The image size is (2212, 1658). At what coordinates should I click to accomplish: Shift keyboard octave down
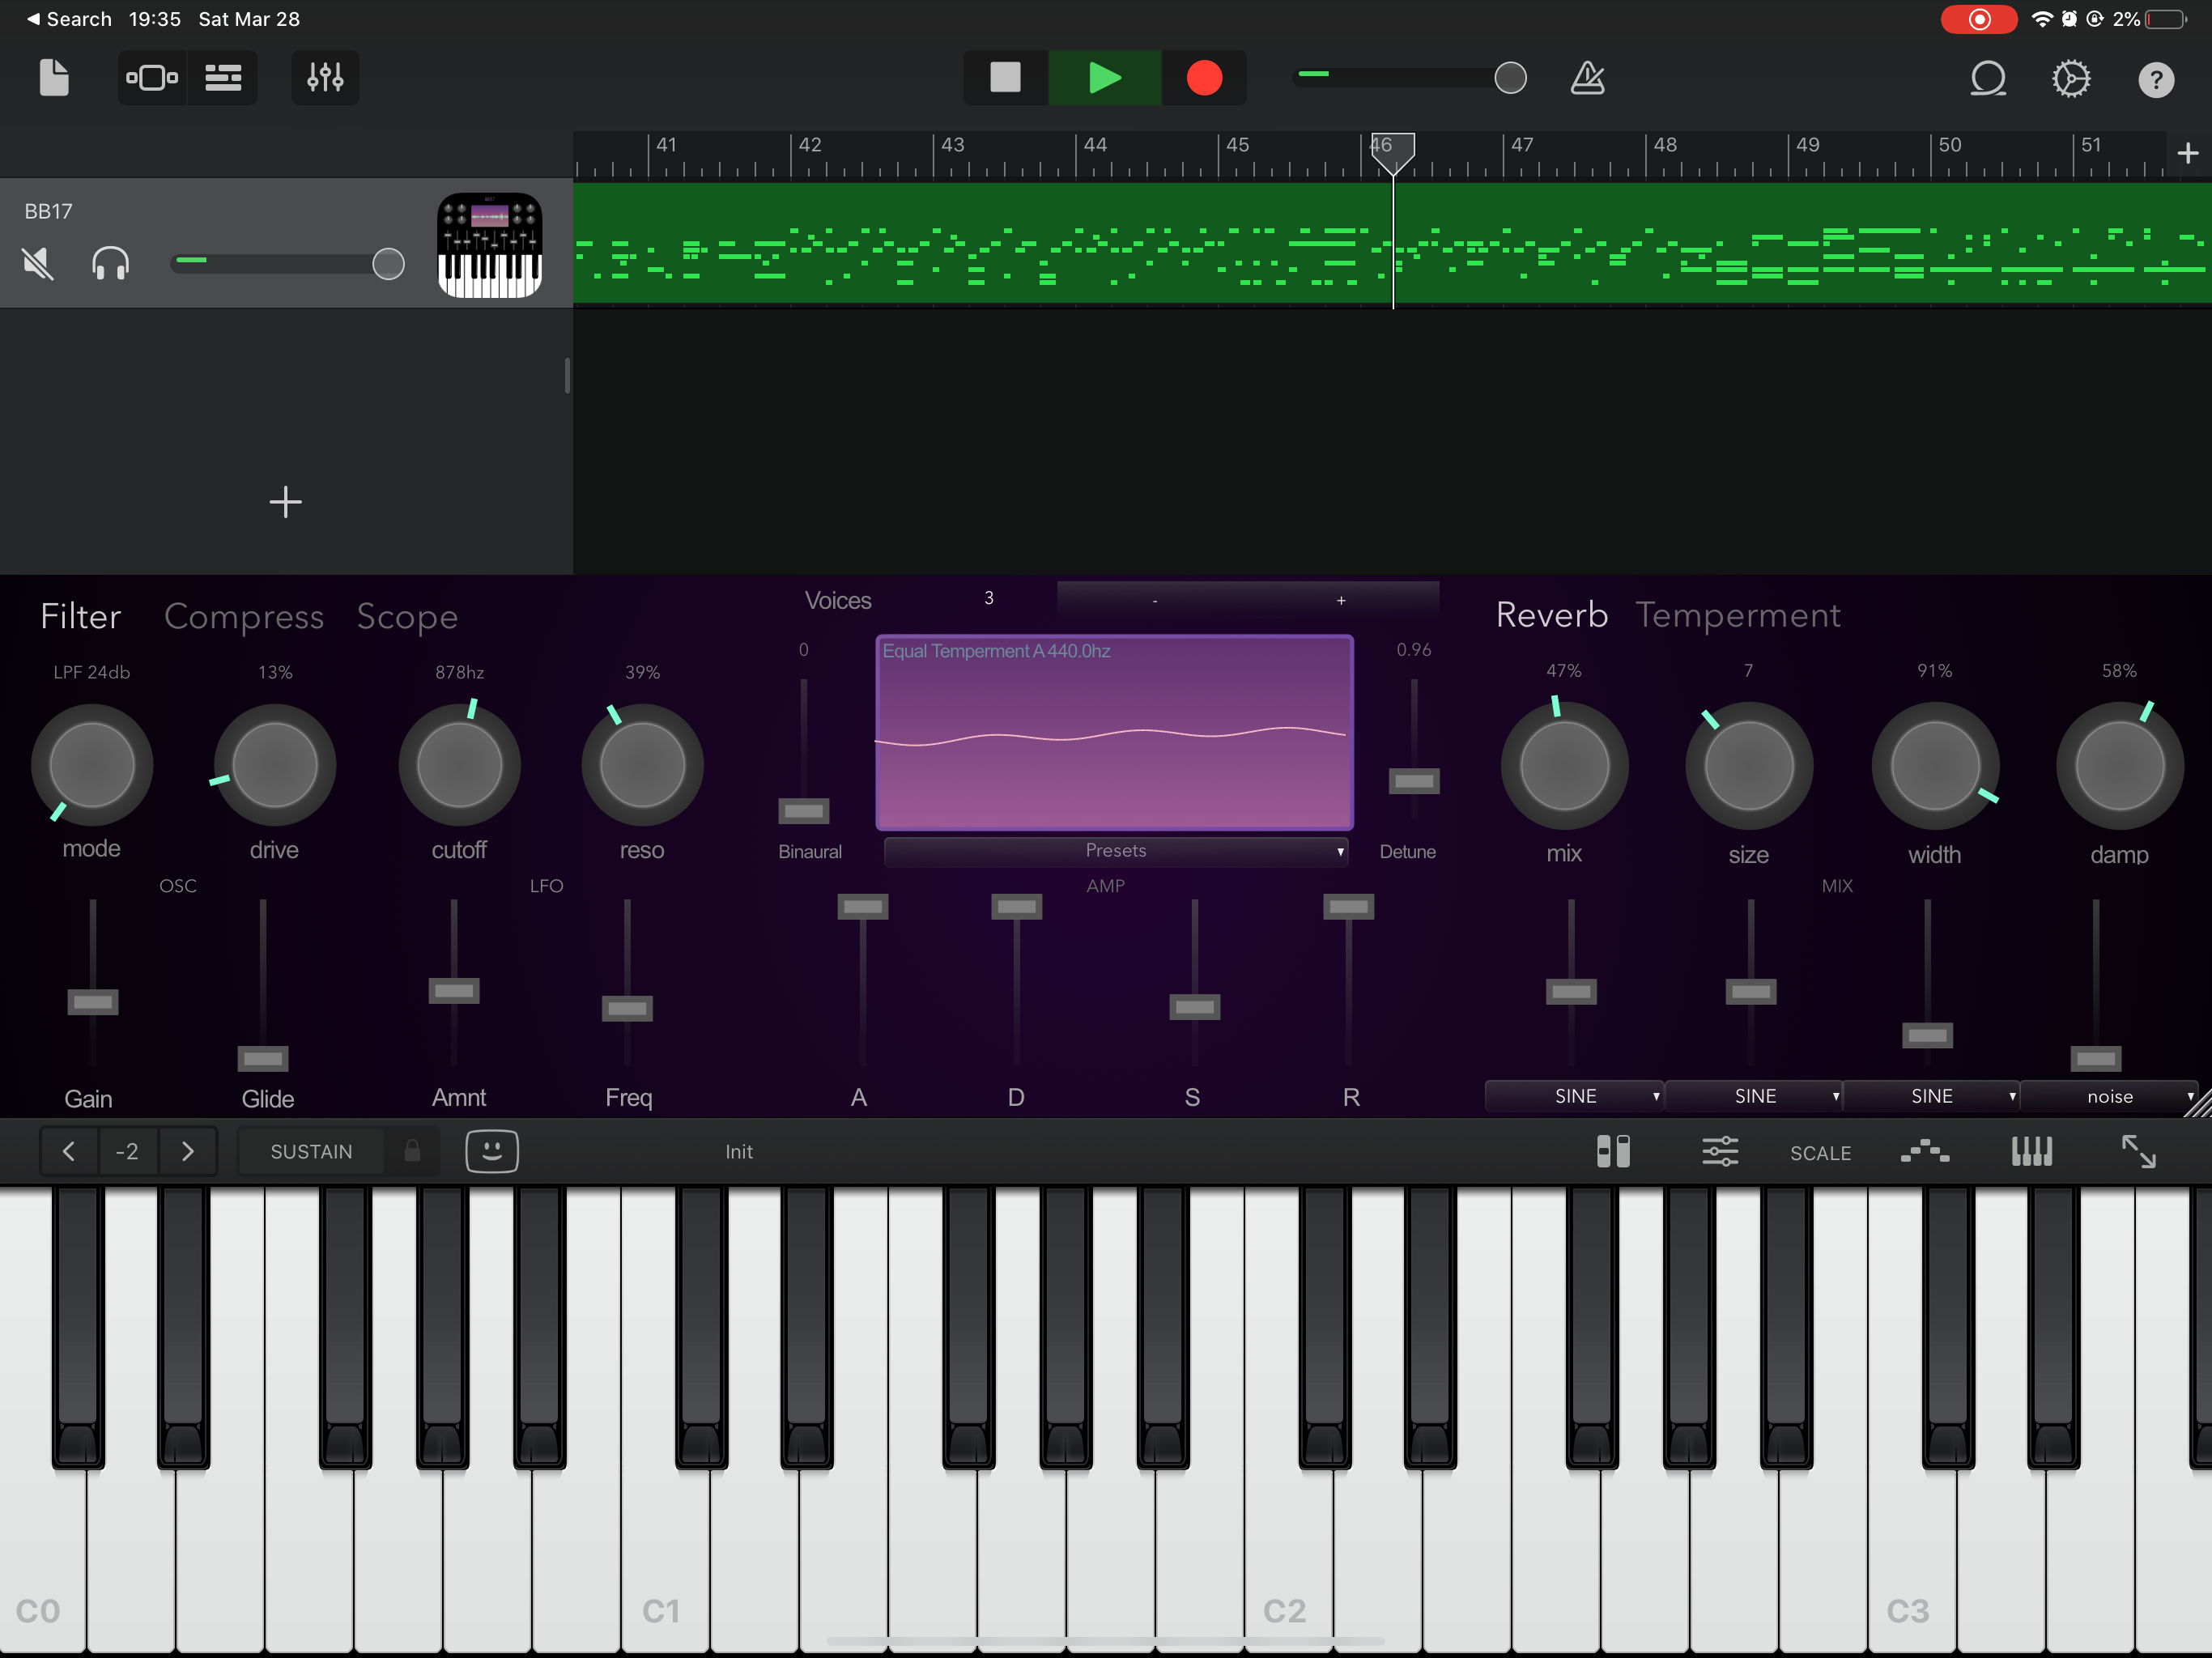(69, 1151)
